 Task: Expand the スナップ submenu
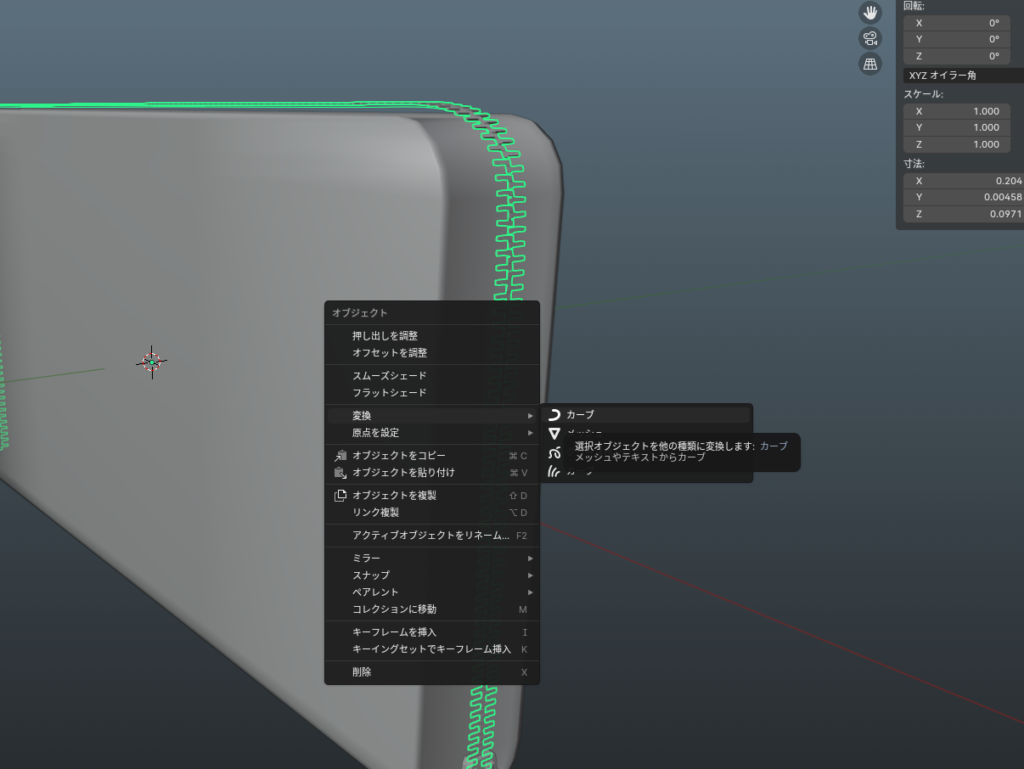click(x=432, y=575)
